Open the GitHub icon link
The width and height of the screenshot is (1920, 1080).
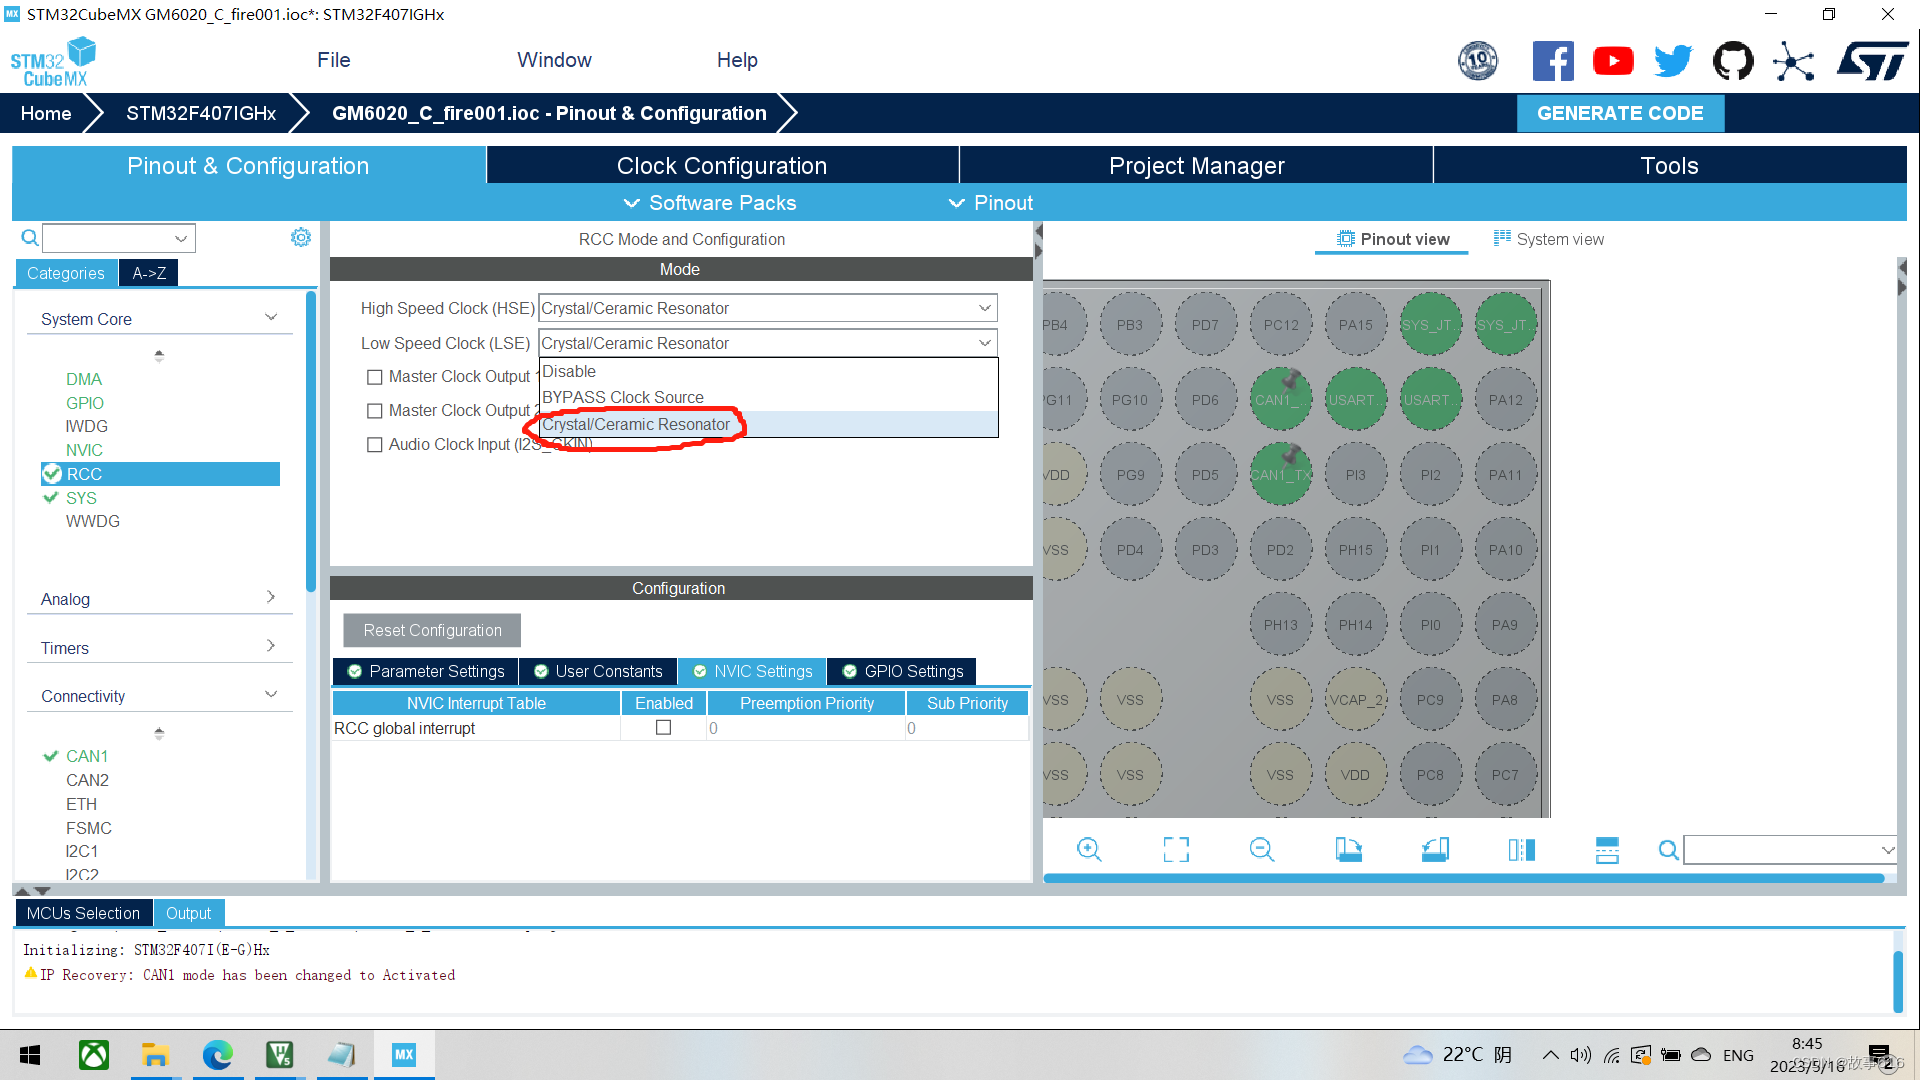pos(1733,61)
